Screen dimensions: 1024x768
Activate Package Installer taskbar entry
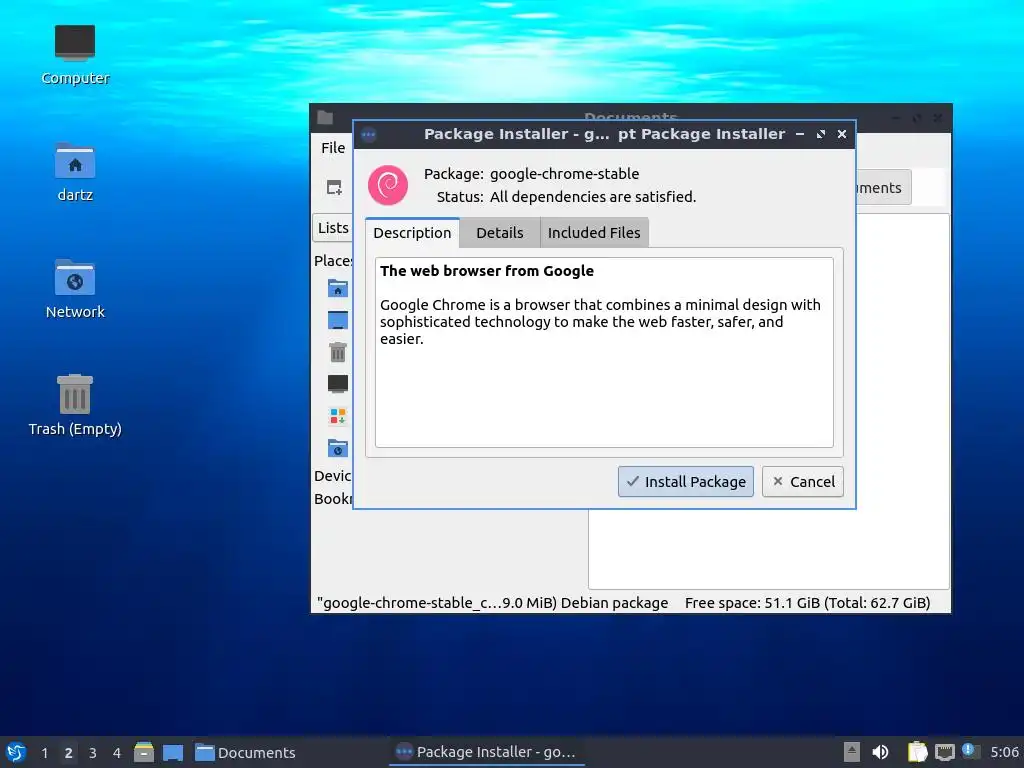point(487,752)
